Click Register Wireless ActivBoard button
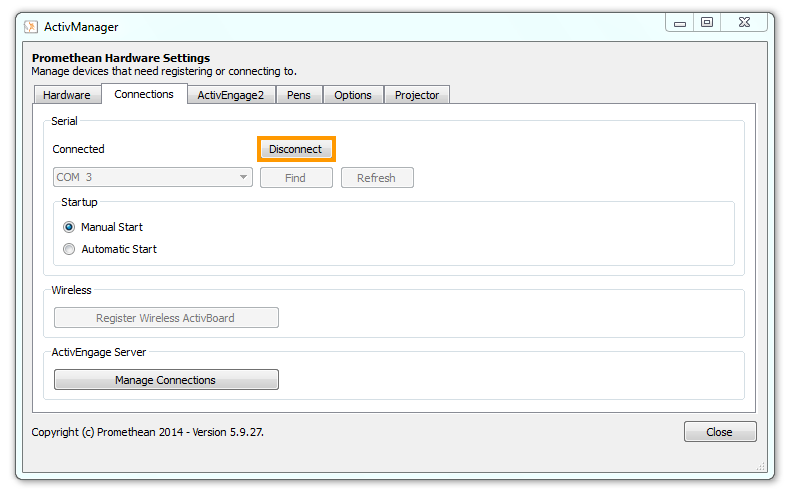 point(166,318)
